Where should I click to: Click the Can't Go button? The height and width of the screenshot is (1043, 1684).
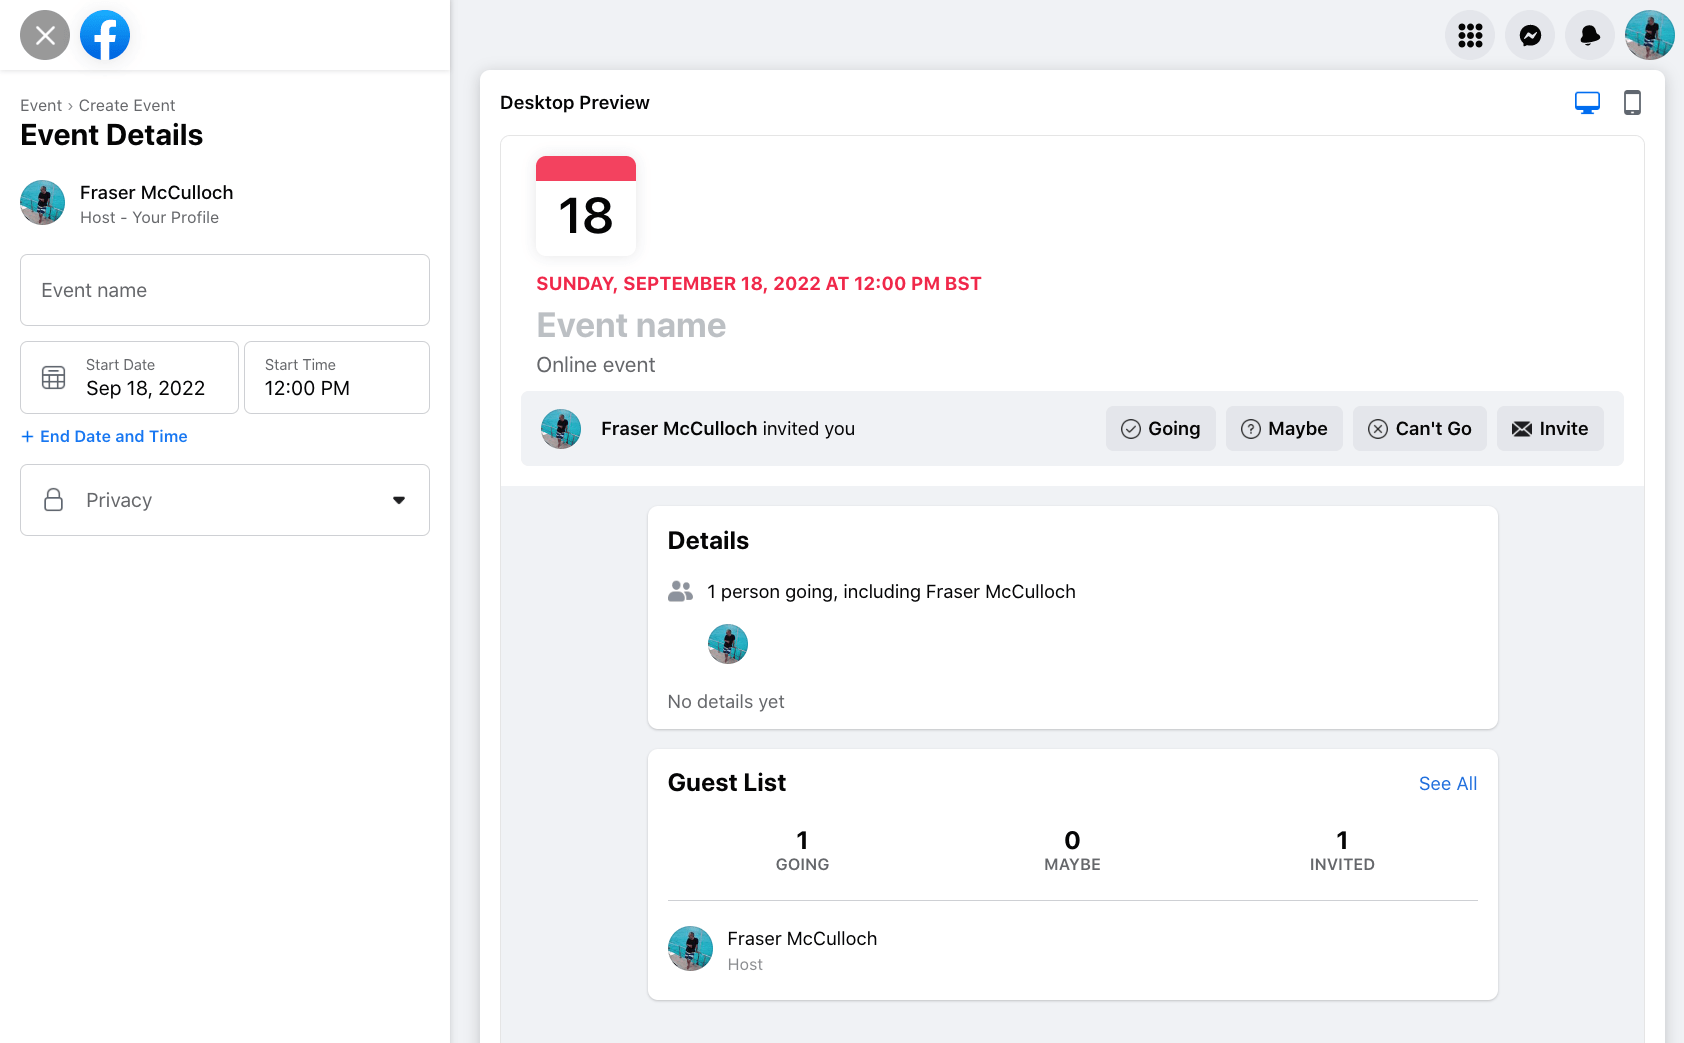pyautogui.click(x=1419, y=428)
